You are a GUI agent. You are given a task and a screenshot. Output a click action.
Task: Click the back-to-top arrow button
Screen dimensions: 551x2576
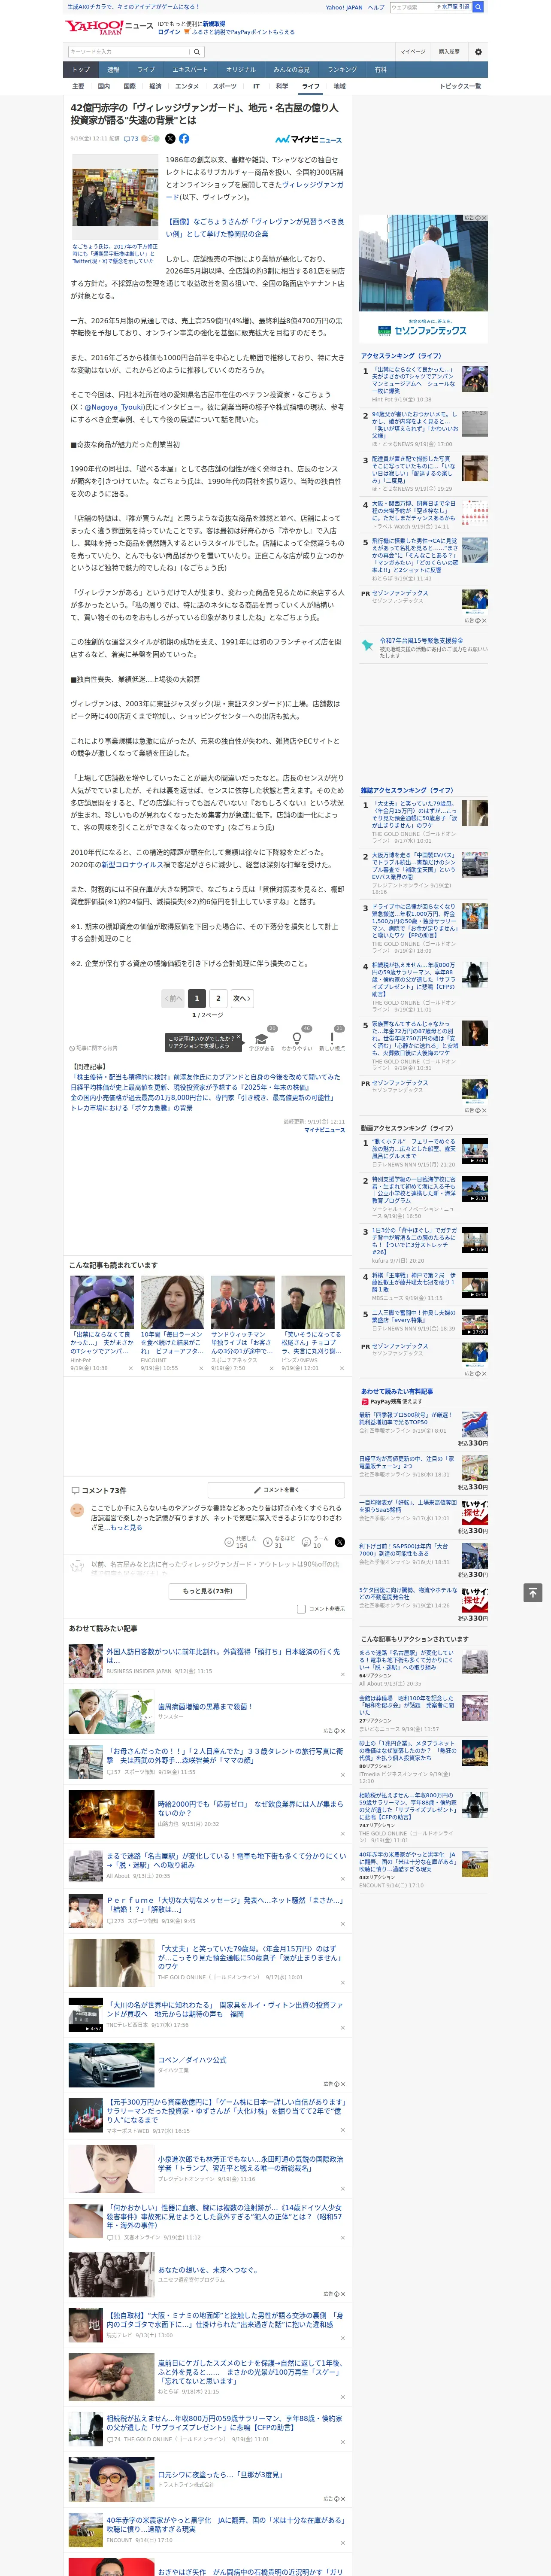[x=533, y=1592]
